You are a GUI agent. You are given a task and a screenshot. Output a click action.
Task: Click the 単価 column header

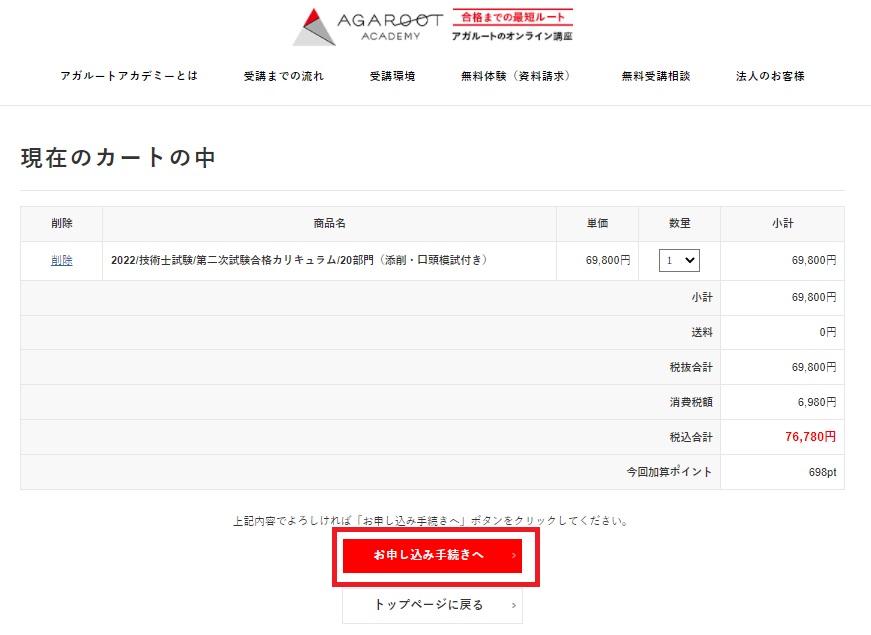click(598, 223)
